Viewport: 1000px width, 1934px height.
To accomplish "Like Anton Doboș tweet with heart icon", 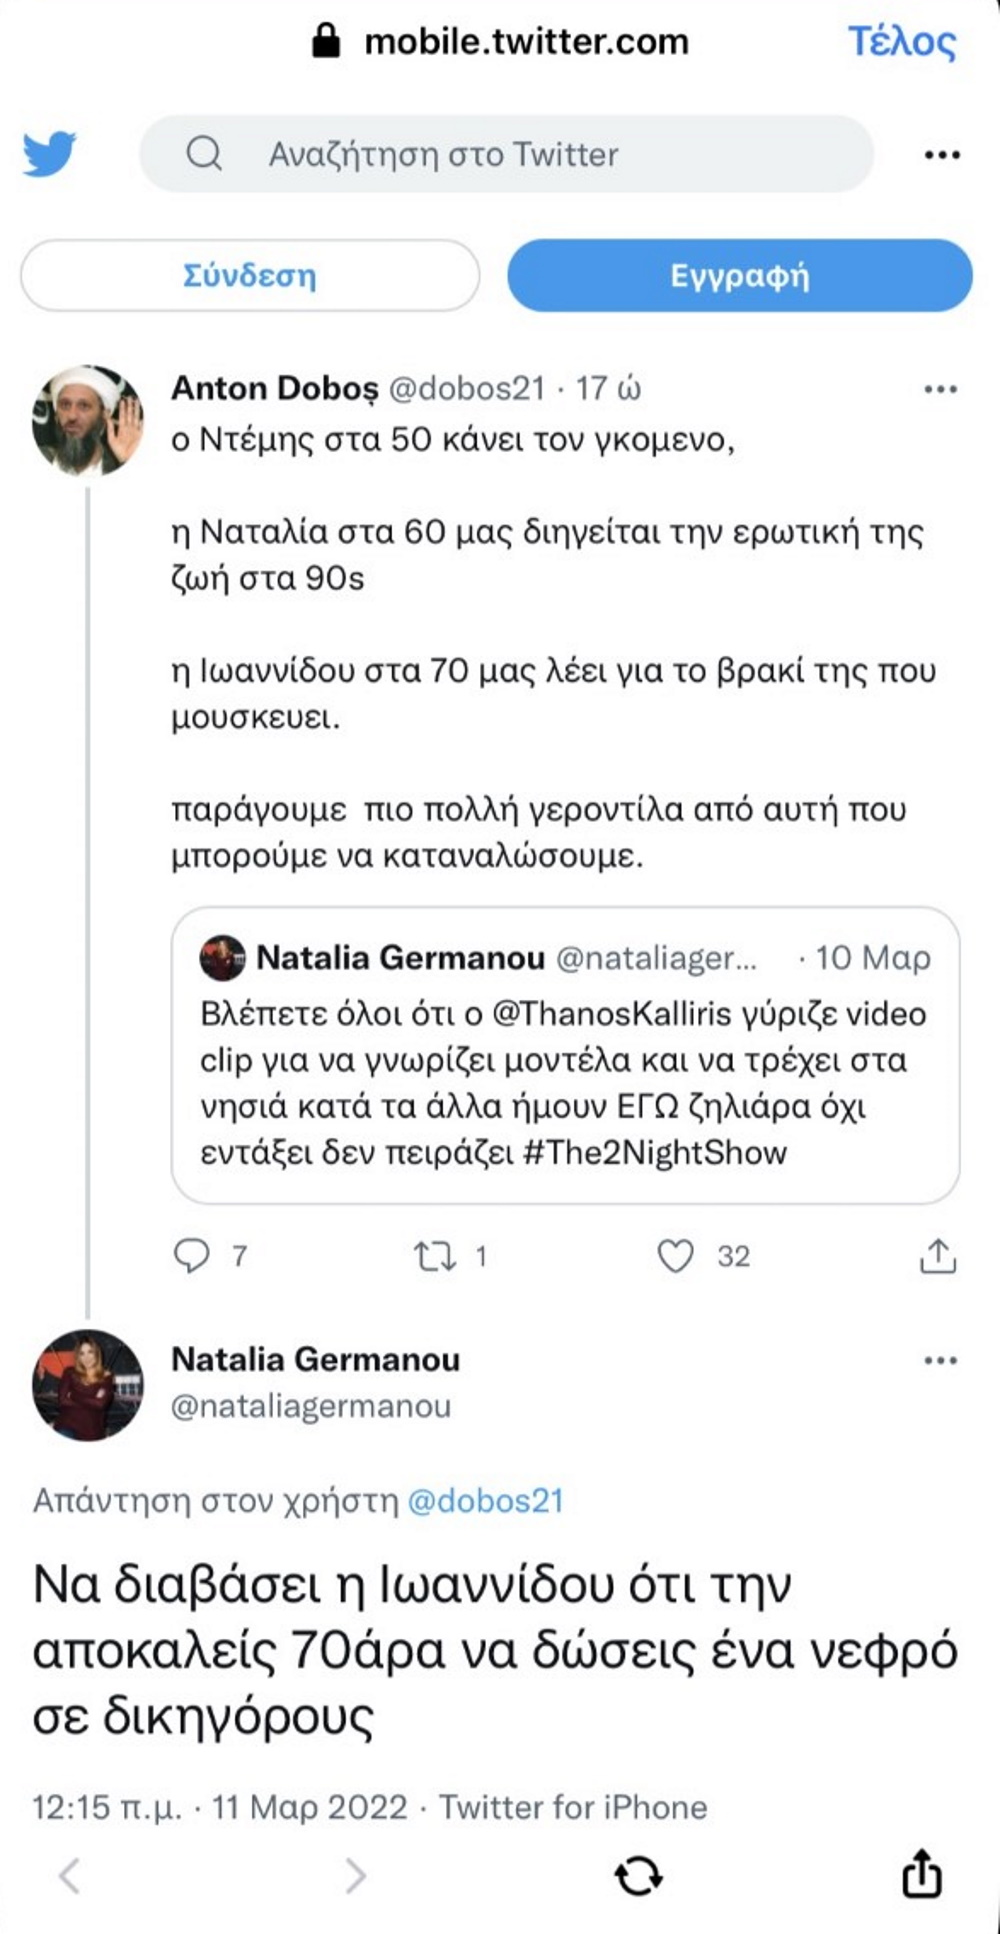I will click(x=675, y=1256).
